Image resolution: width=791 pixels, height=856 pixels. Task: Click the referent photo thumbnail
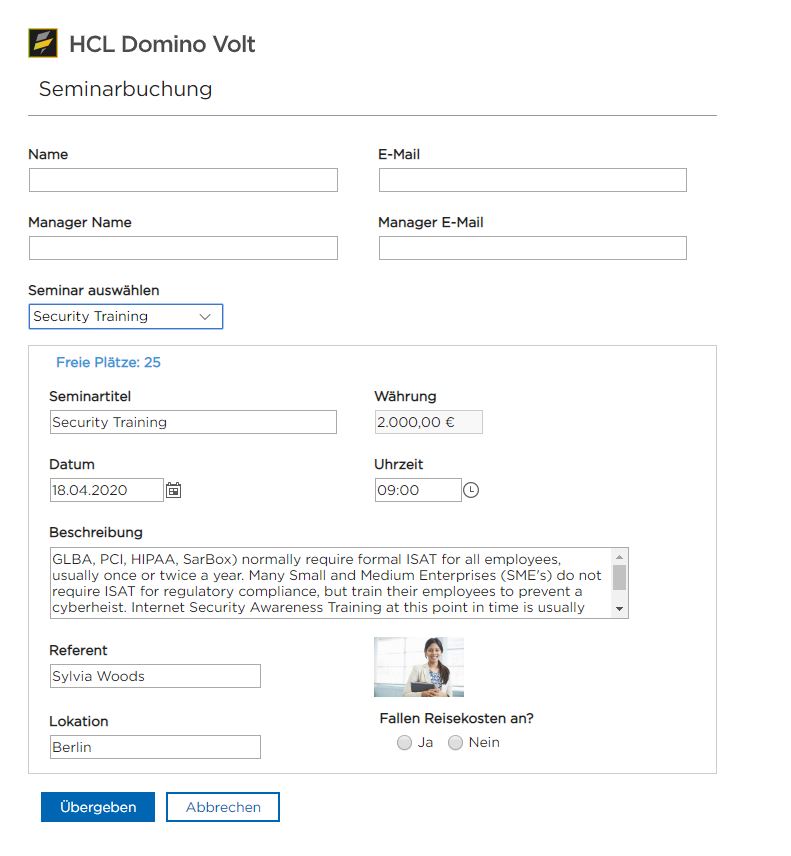click(418, 667)
